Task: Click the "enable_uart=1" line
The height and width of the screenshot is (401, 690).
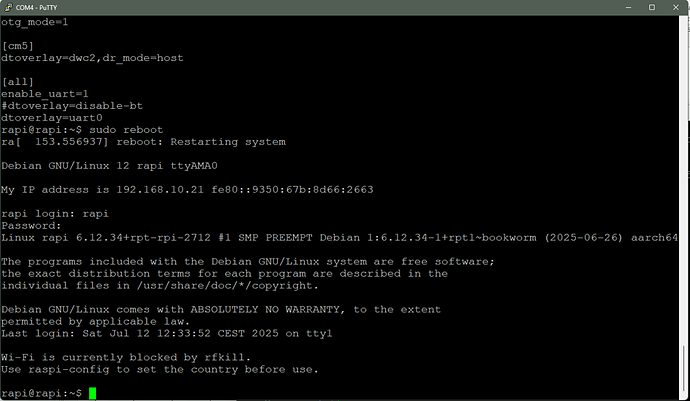Action: coord(43,94)
